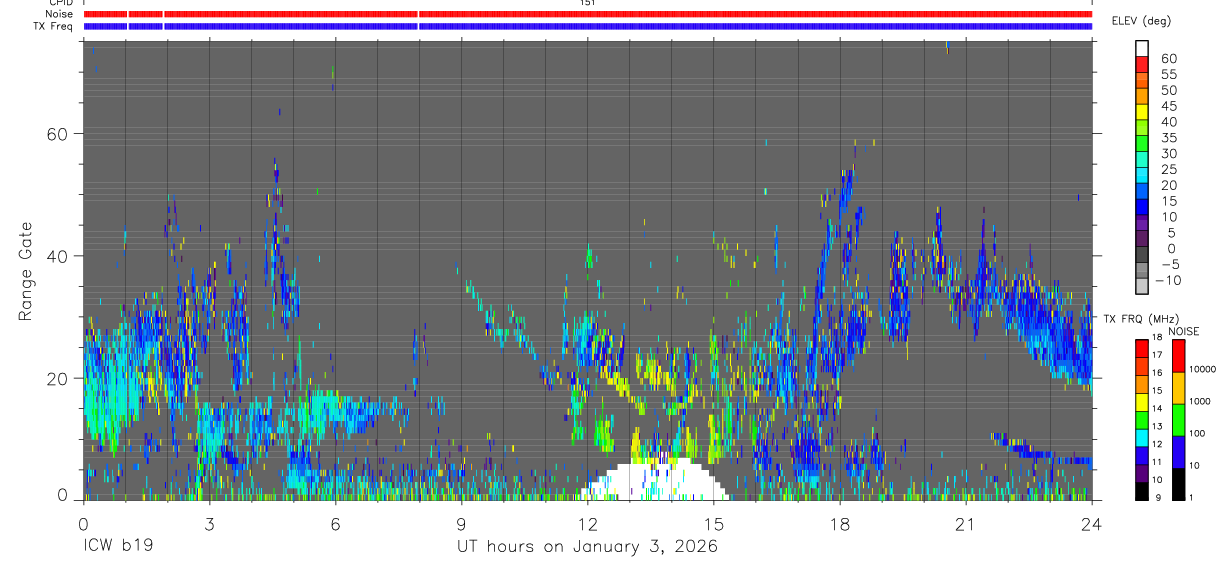Click the white top swatch of ELEV colorbar
The height and width of the screenshot is (567, 1228).
point(1142,48)
